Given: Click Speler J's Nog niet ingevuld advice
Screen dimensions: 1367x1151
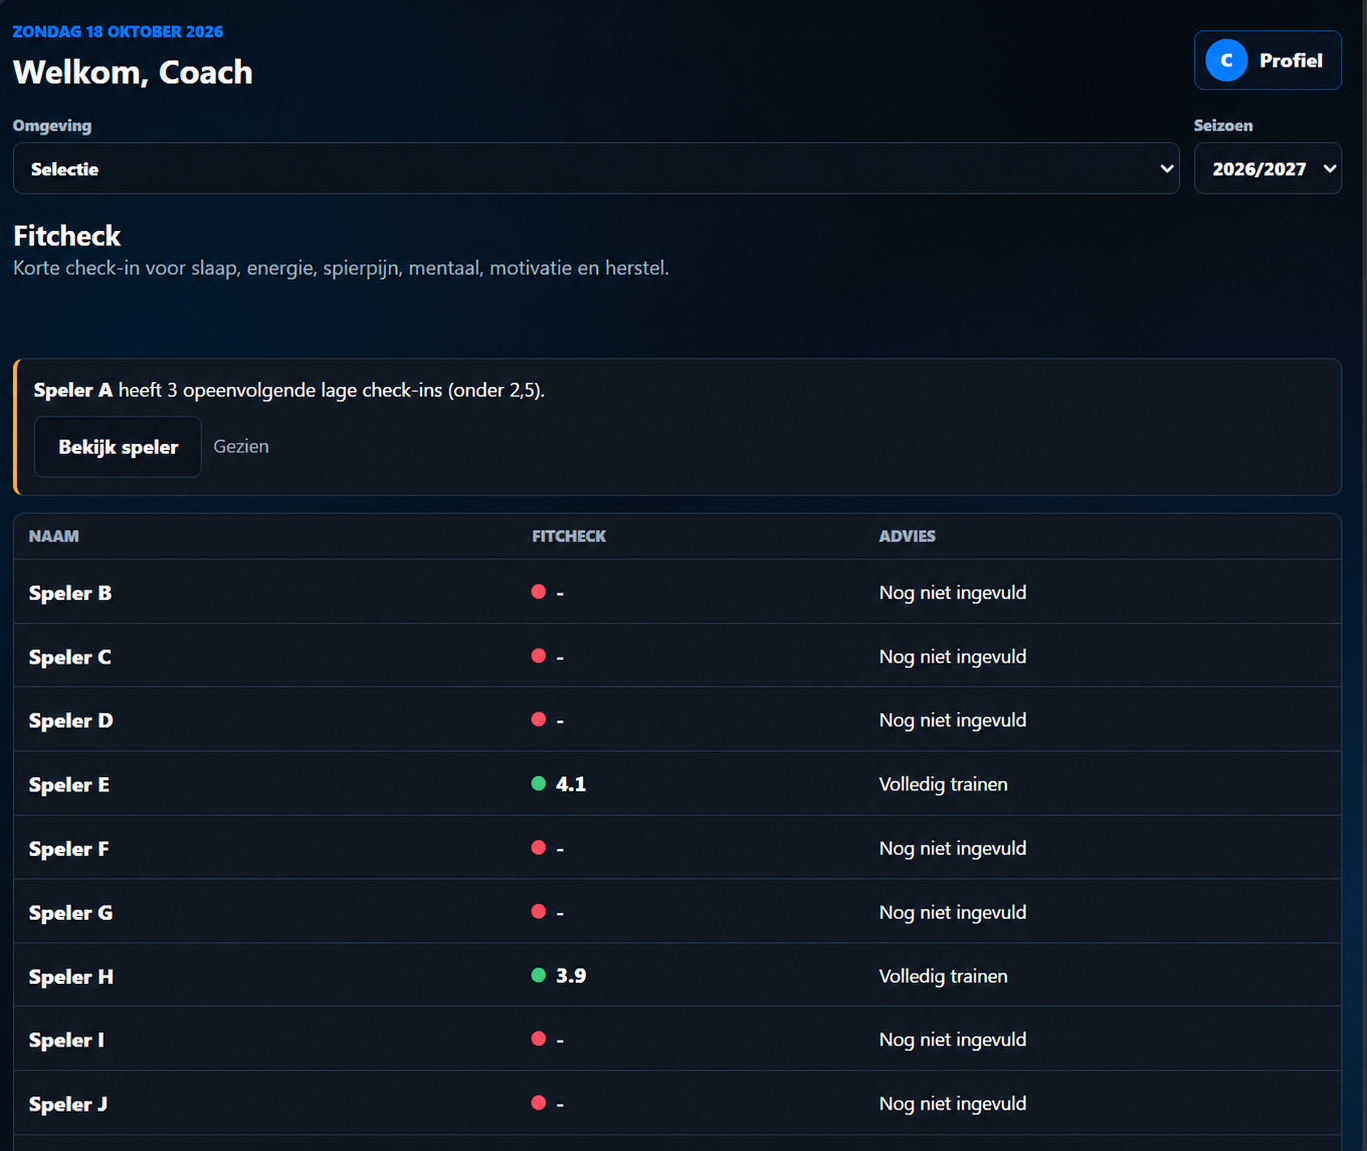Looking at the screenshot, I should click(953, 1104).
